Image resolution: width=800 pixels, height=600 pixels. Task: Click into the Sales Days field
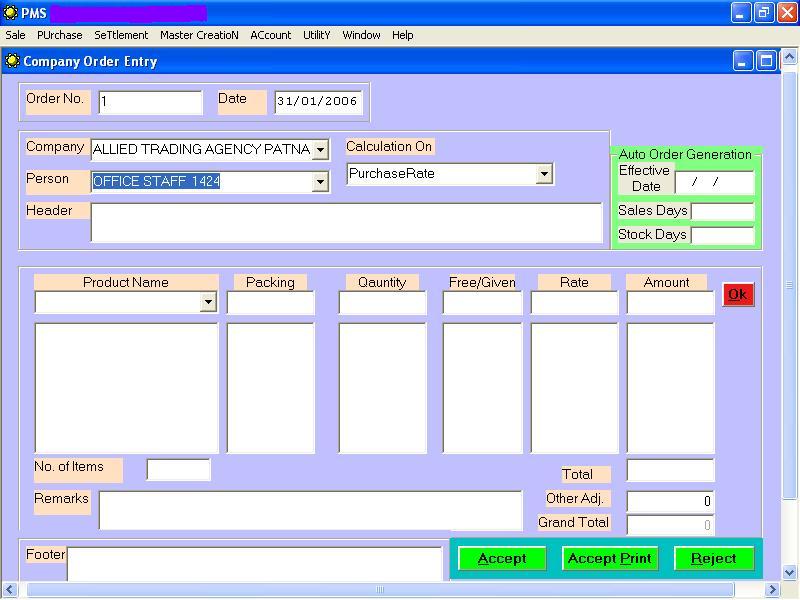(722, 211)
